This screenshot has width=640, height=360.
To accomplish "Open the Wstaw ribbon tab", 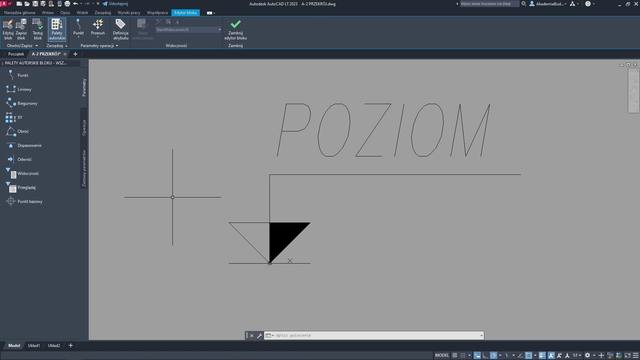I will 48,13.
